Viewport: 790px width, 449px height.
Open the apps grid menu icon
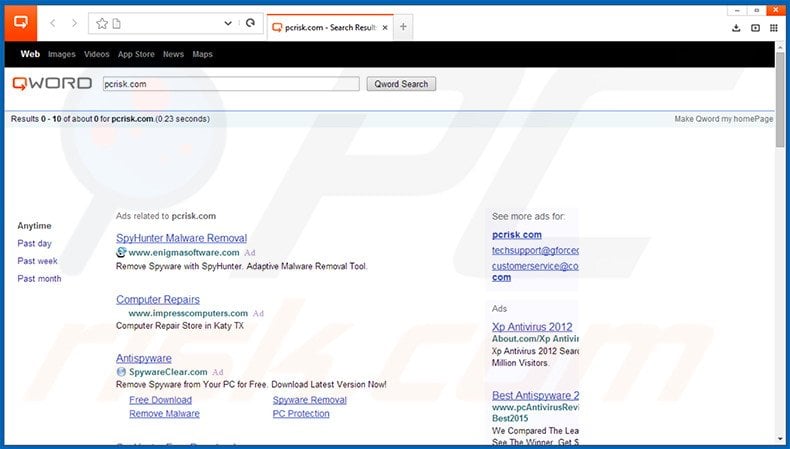point(774,28)
